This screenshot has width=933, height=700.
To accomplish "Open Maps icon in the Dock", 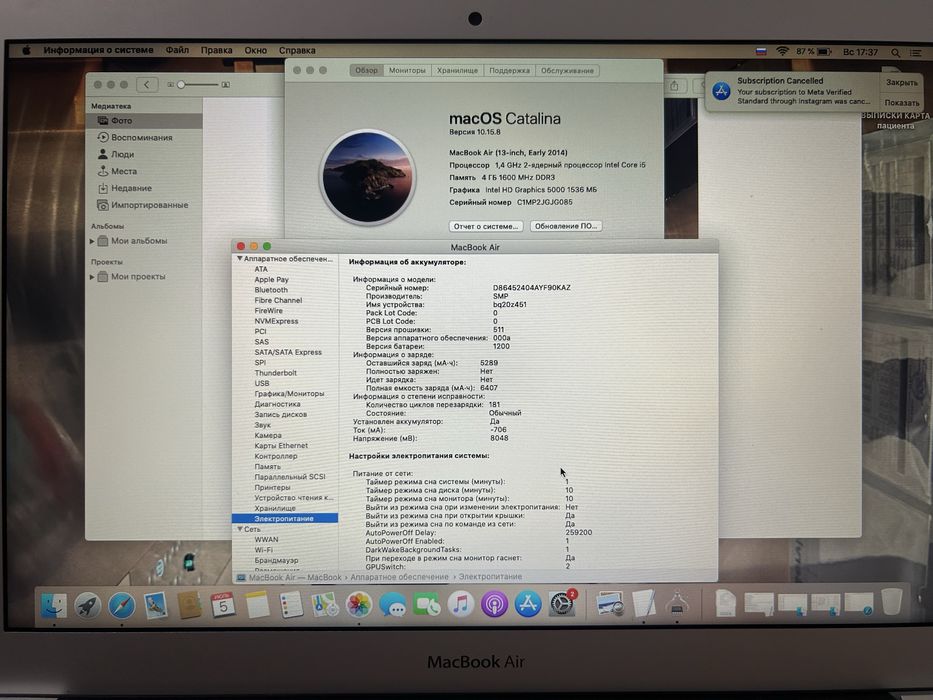I will (325, 605).
